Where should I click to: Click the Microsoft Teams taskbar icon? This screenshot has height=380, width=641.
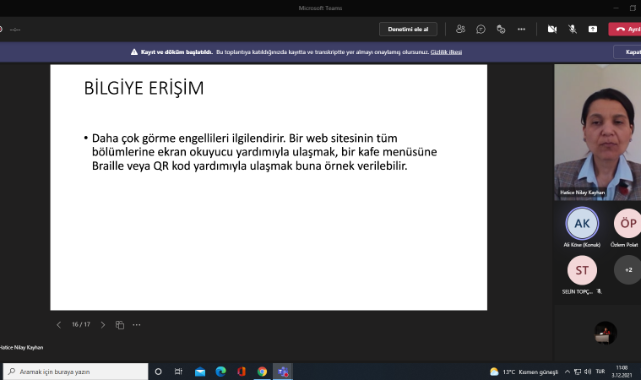tap(283, 371)
